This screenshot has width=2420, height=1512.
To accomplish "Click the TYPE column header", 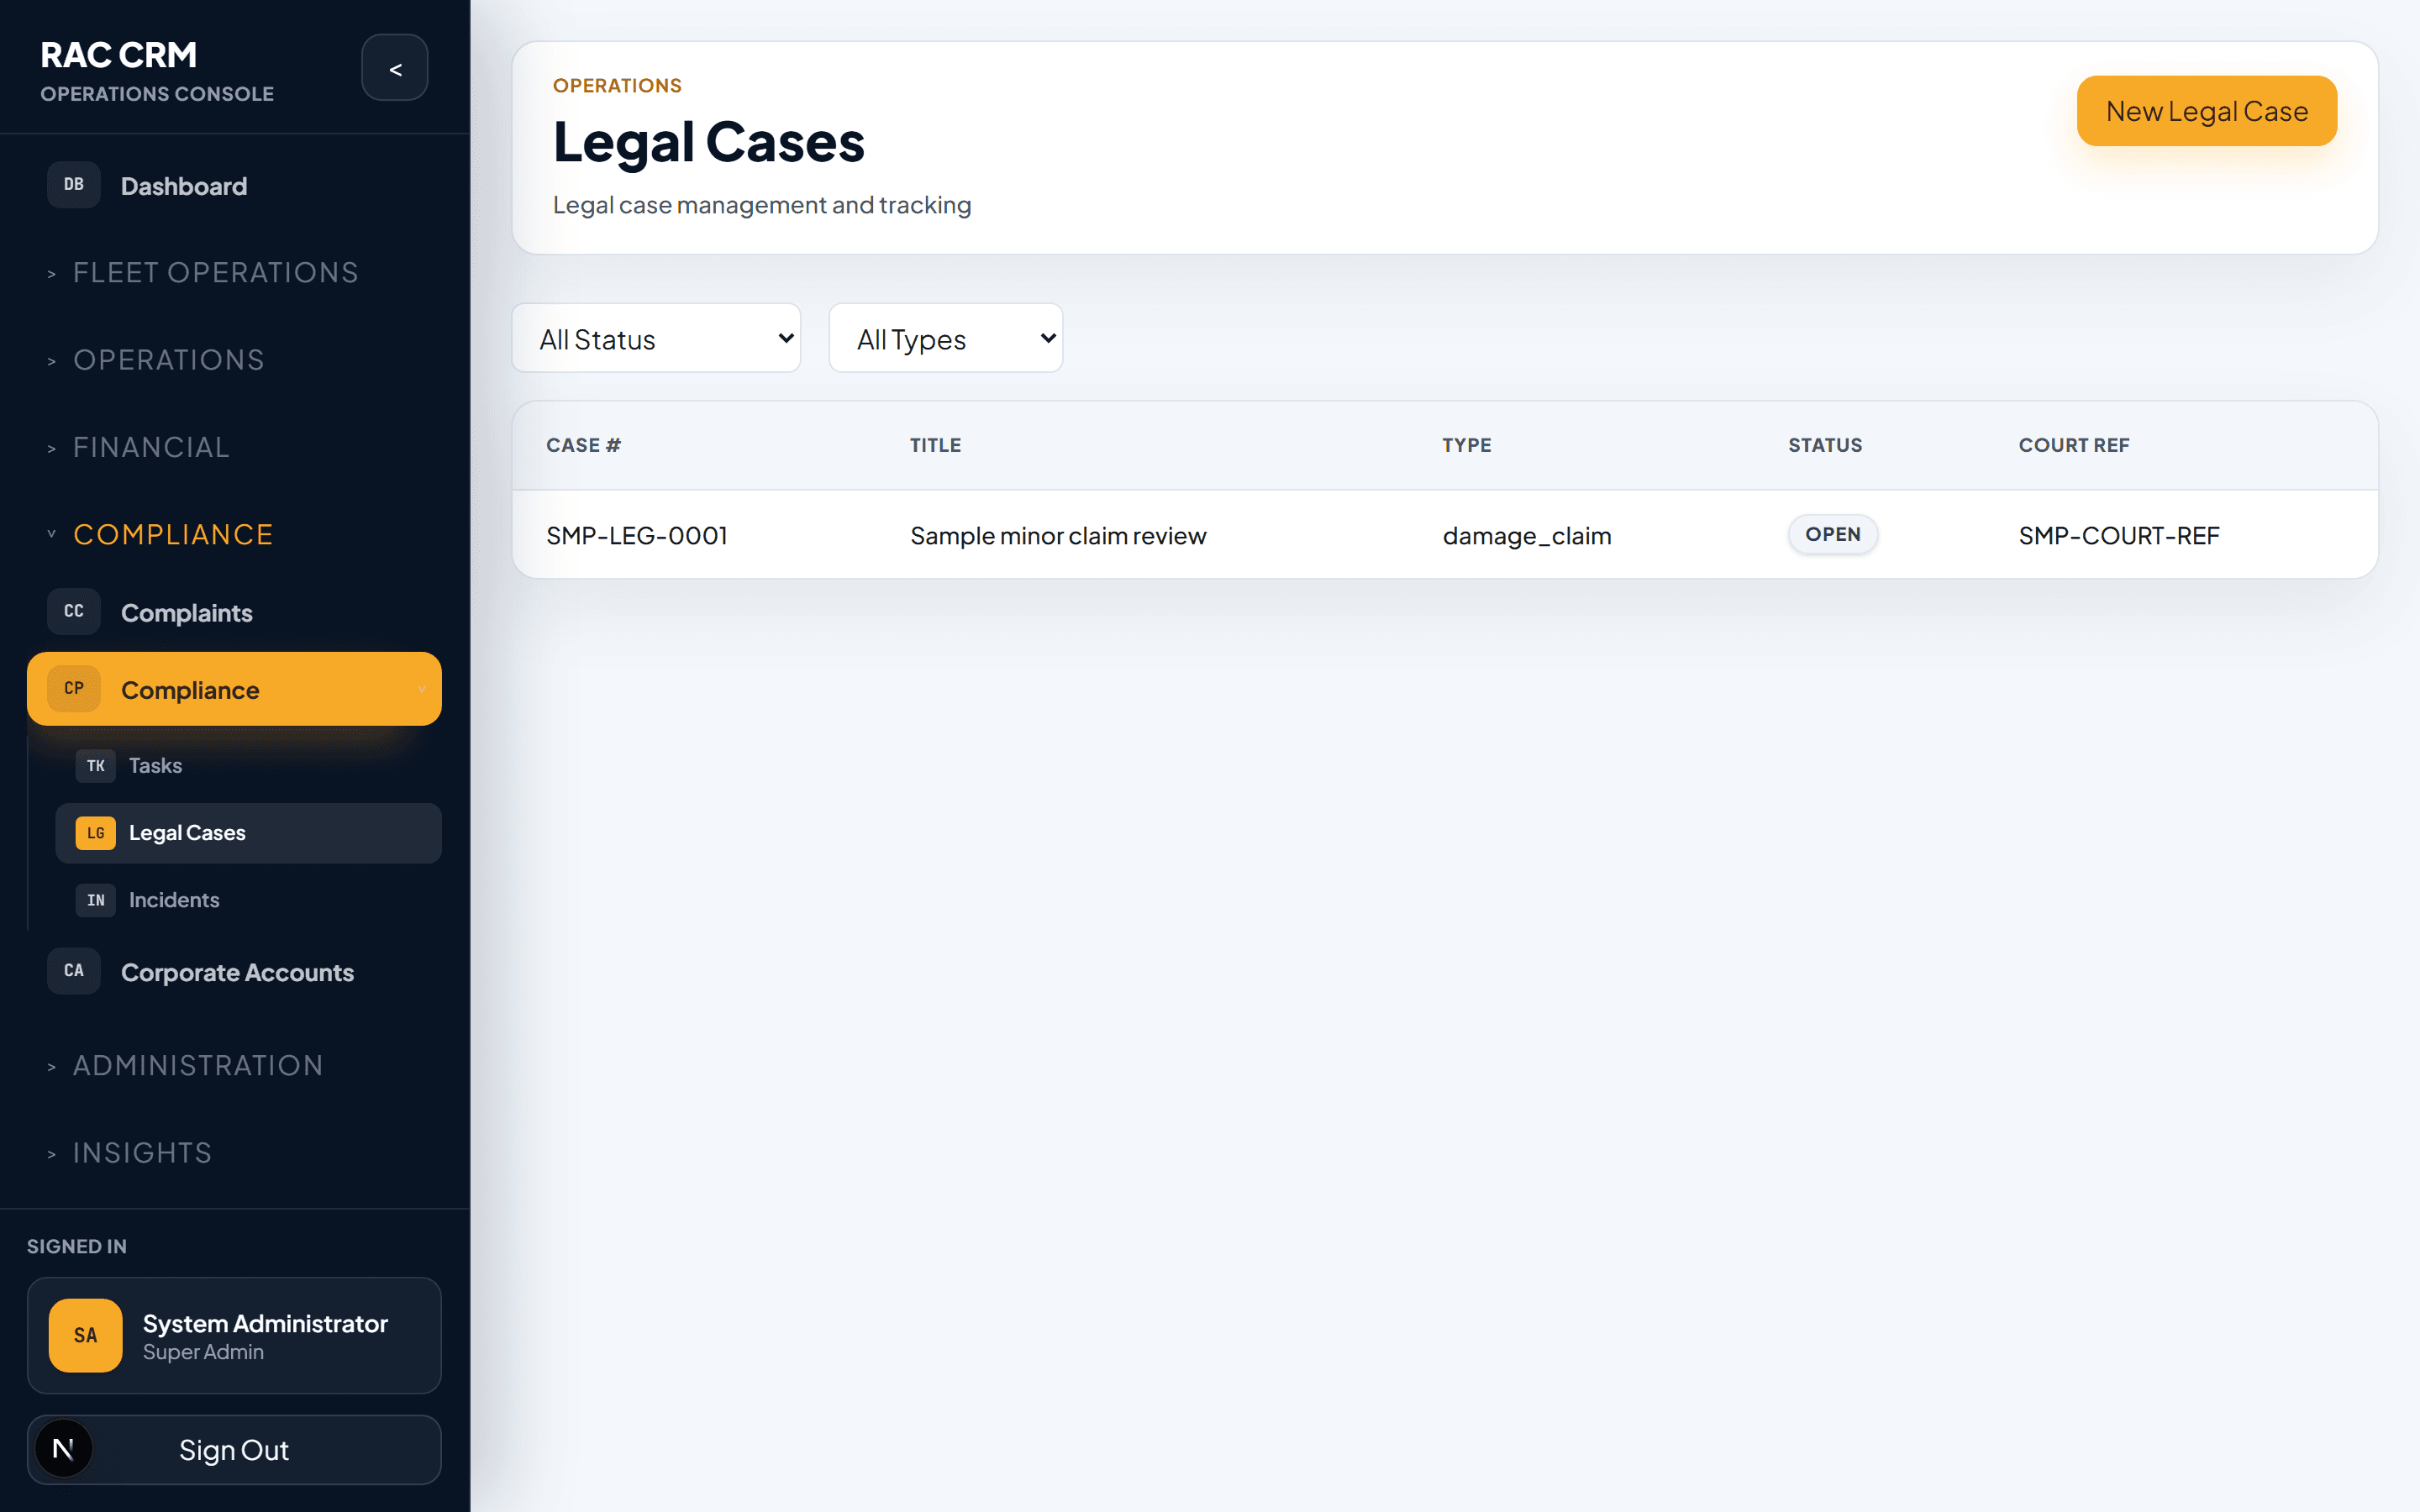I will click(x=1466, y=445).
